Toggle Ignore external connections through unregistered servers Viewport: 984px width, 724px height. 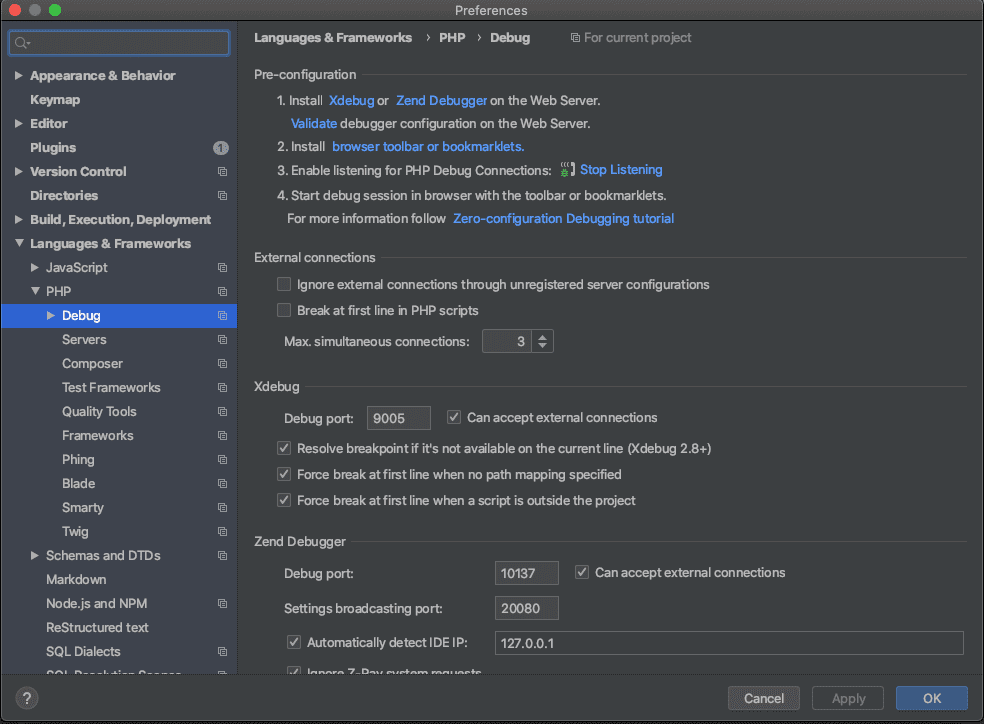(284, 285)
